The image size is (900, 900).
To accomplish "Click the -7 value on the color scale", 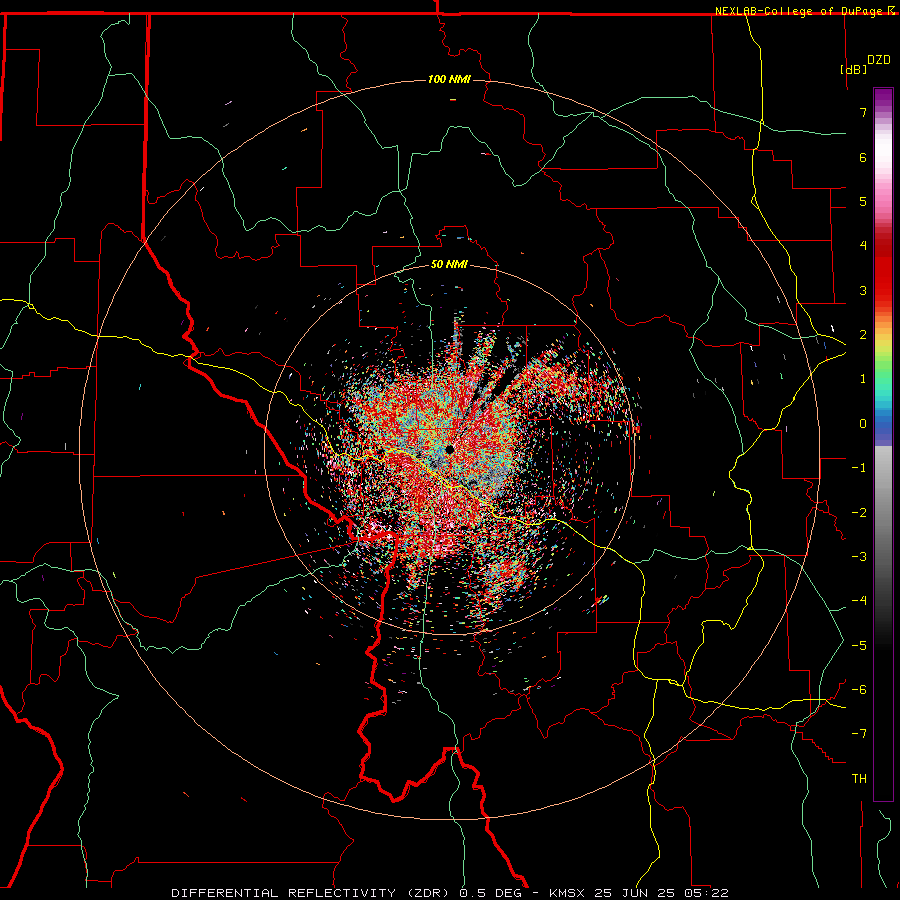I will 859,734.
